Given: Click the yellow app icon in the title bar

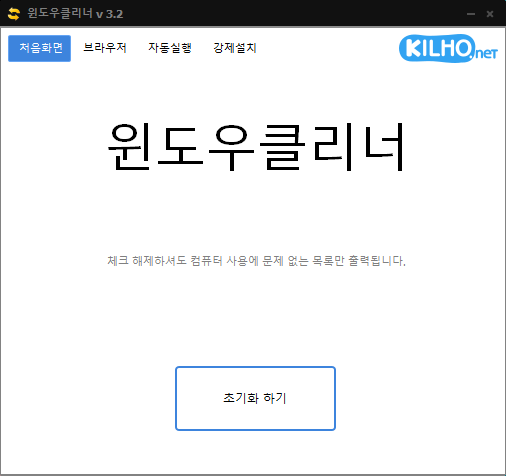Looking at the screenshot, I should click(x=14, y=14).
